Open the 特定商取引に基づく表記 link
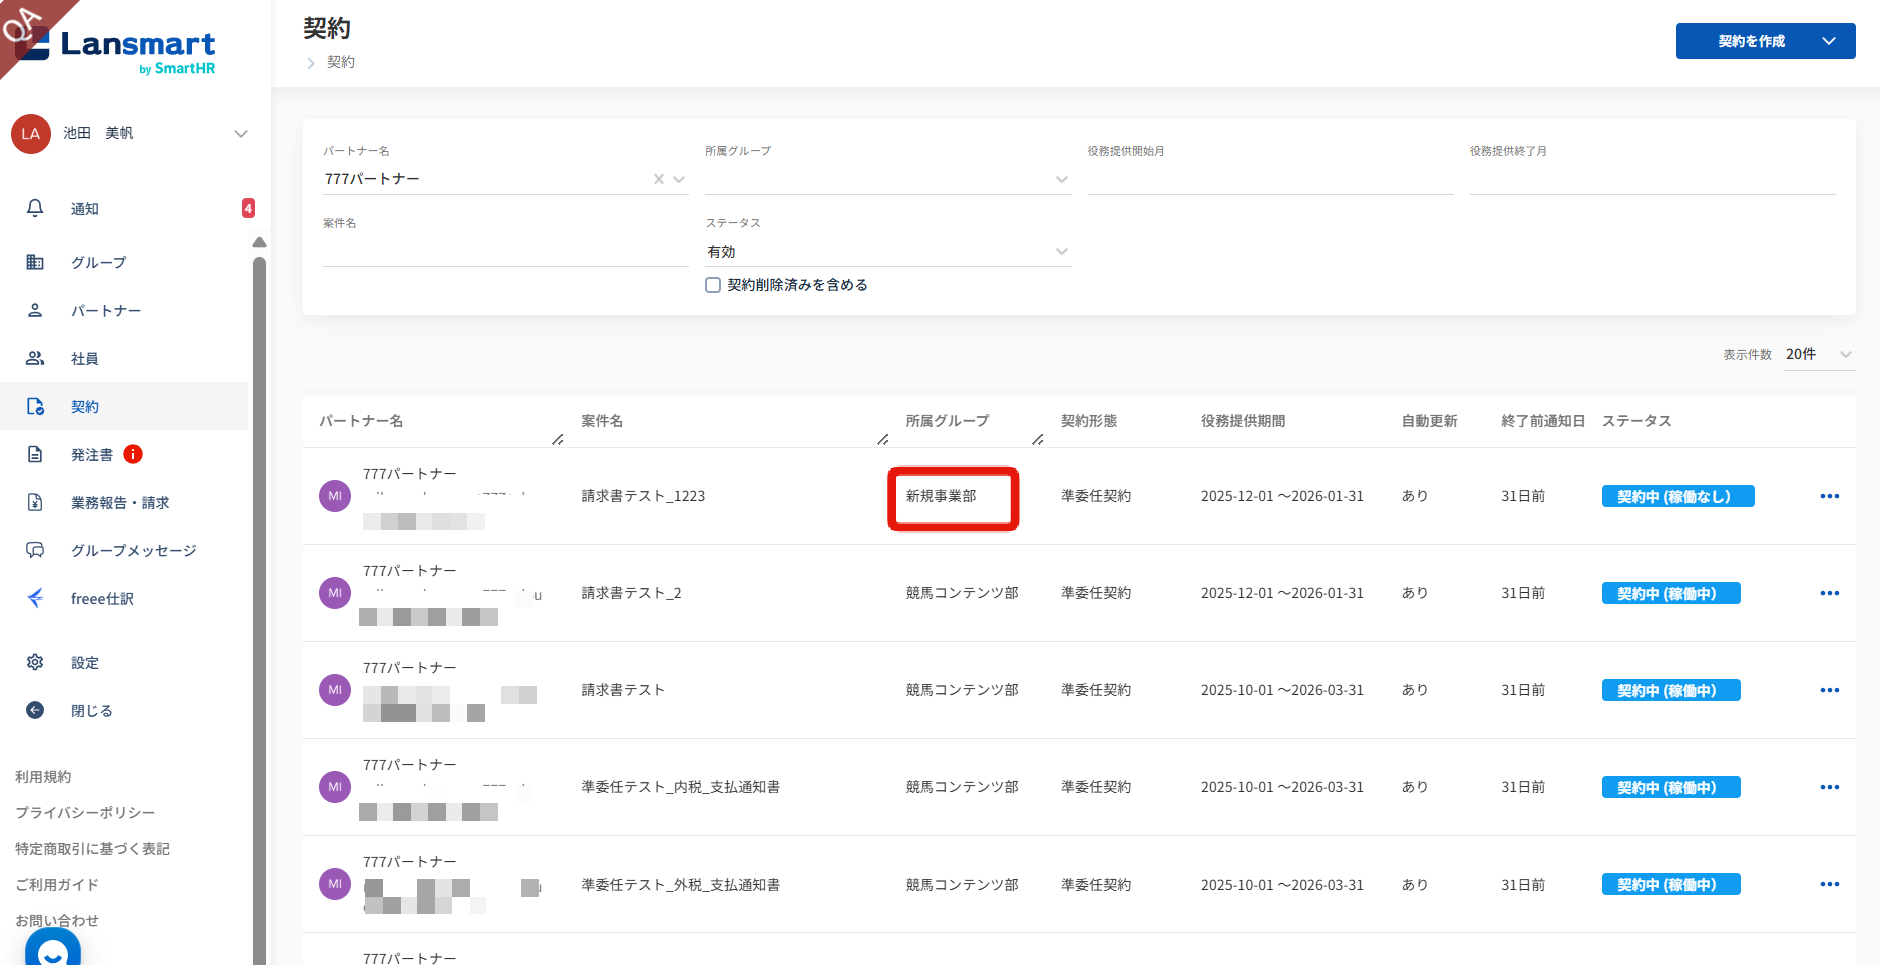Viewport: 1880px width, 965px height. [x=92, y=849]
